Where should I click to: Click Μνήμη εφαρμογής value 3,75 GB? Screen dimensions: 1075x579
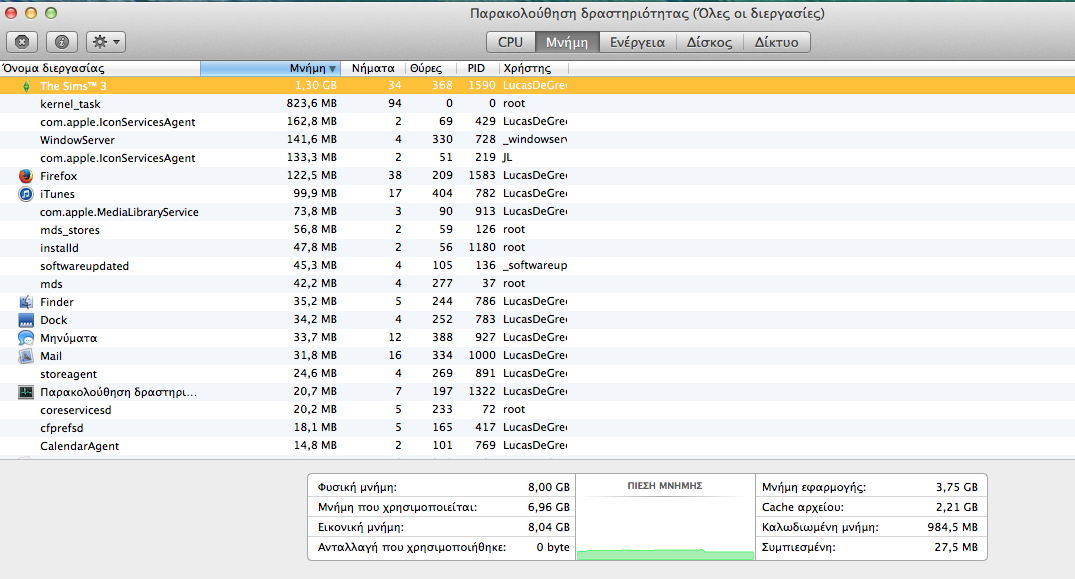point(956,487)
